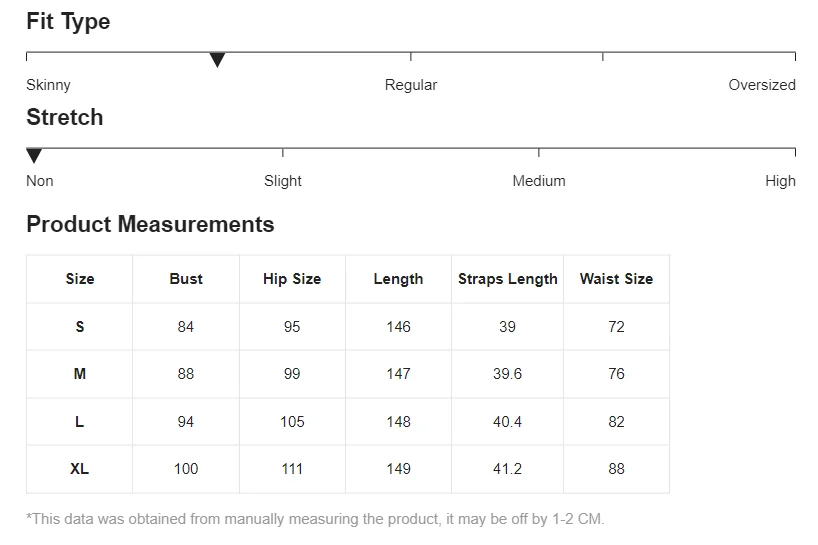Screen dimensions: 818x545
Task: Select the Oversized fit label
Action: tap(761, 85)
